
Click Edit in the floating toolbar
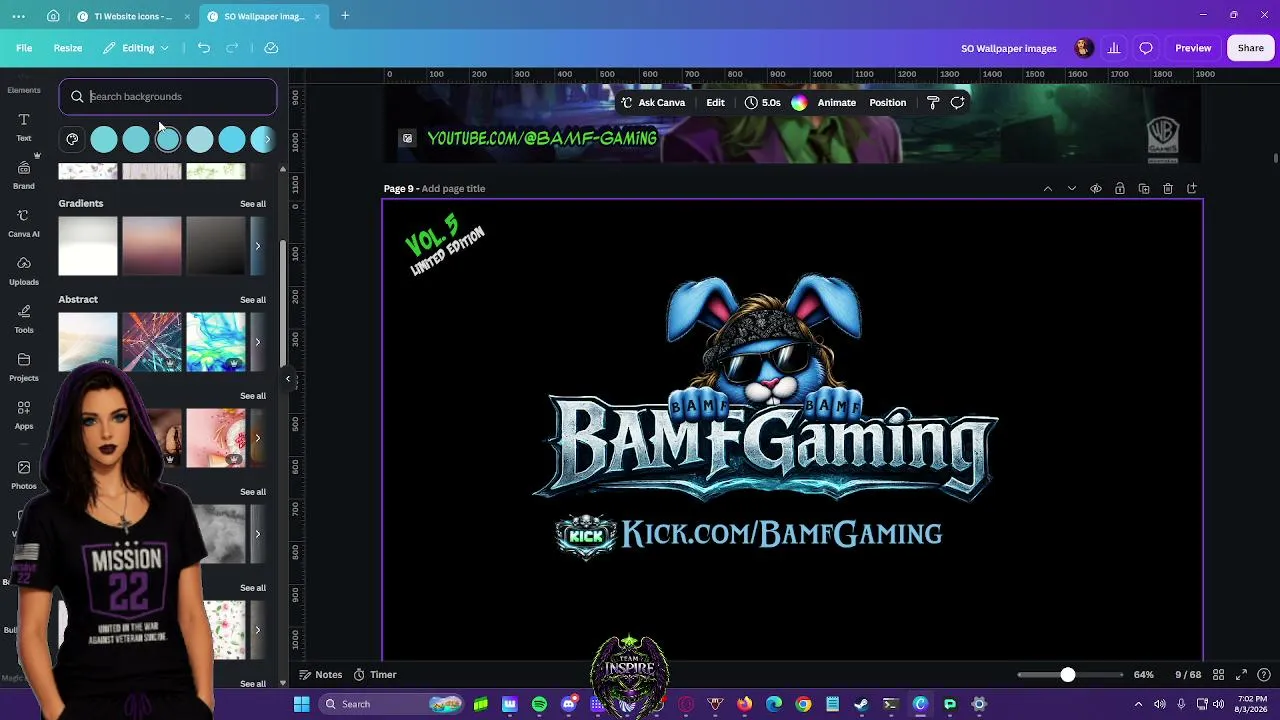point(715,102)
